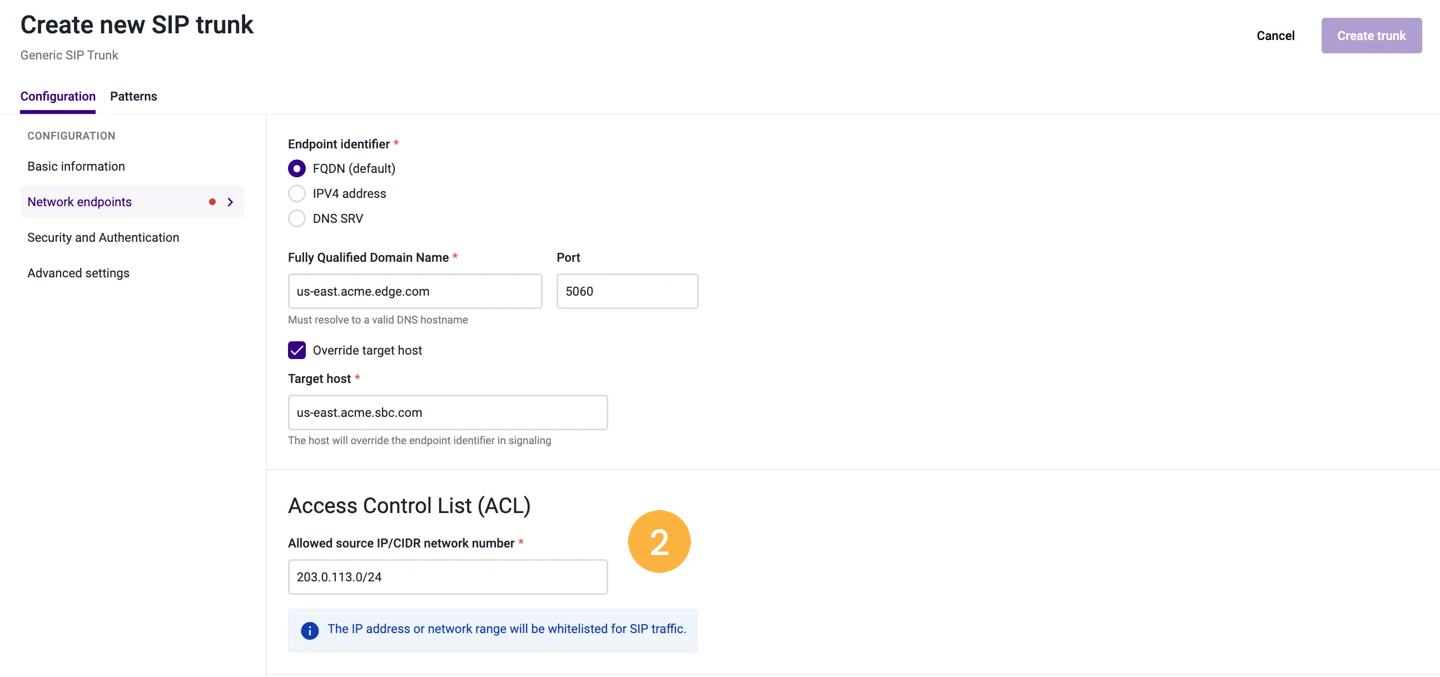Select DNS SRV as the endpoint identifier

coord(297,218)
